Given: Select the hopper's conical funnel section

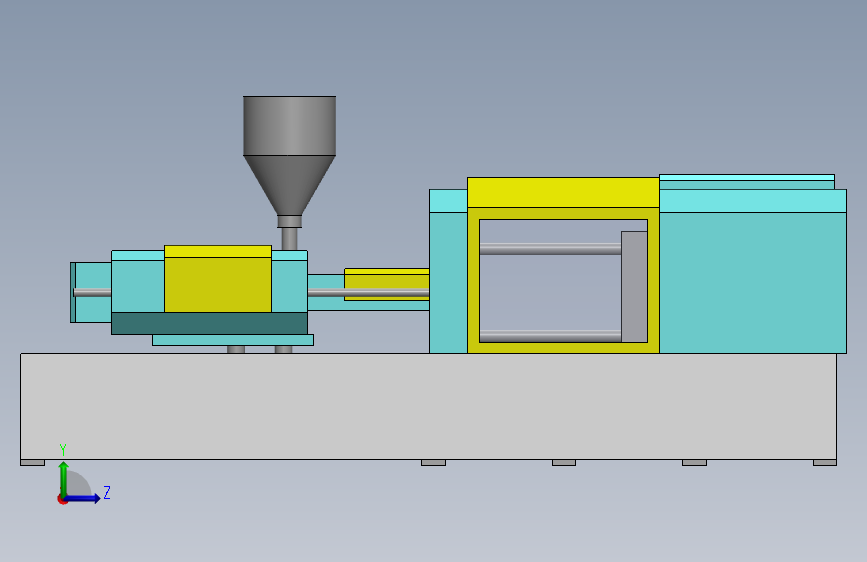Looking at the screenshot, I should tap(289, 185).
